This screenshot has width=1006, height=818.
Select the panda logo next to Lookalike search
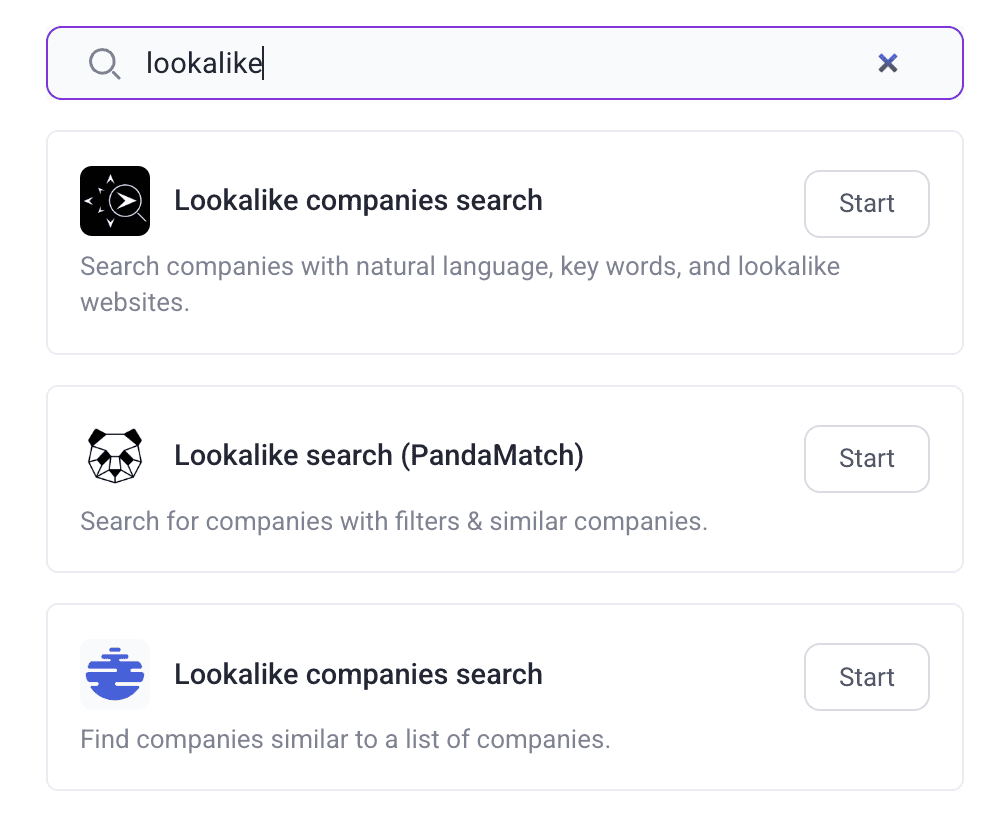click(x=114, y=455)
